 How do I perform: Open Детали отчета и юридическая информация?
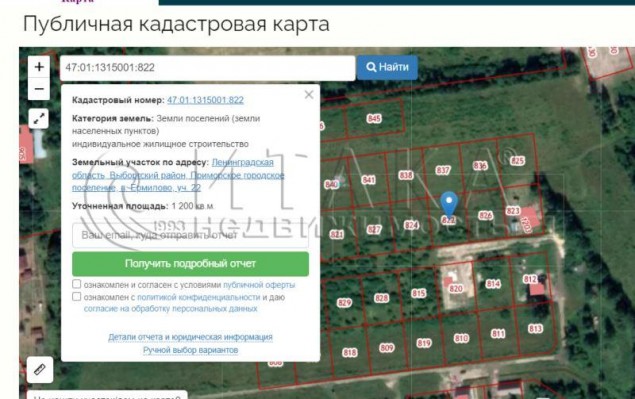pos(190,337)
